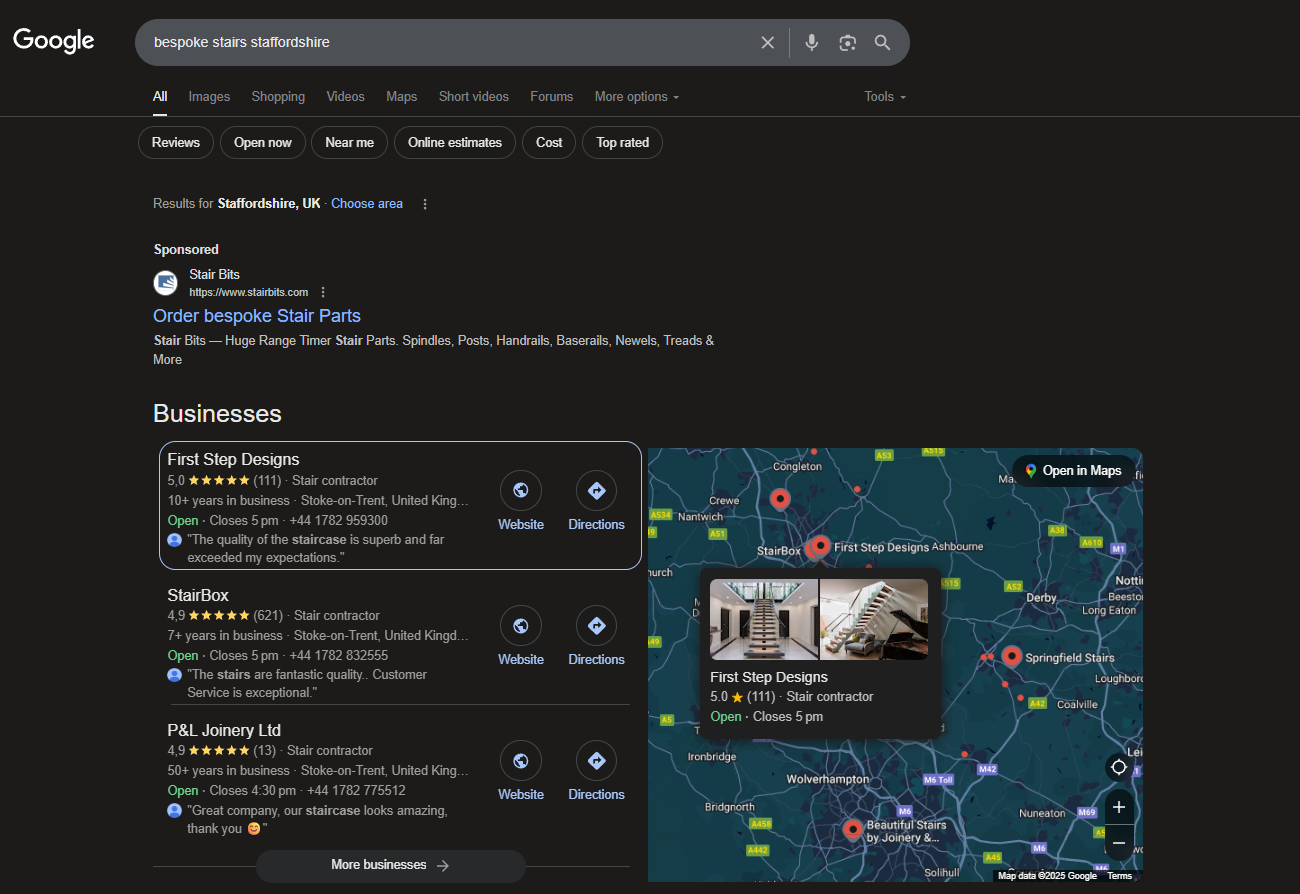Clear the search box with X icon

768,42
